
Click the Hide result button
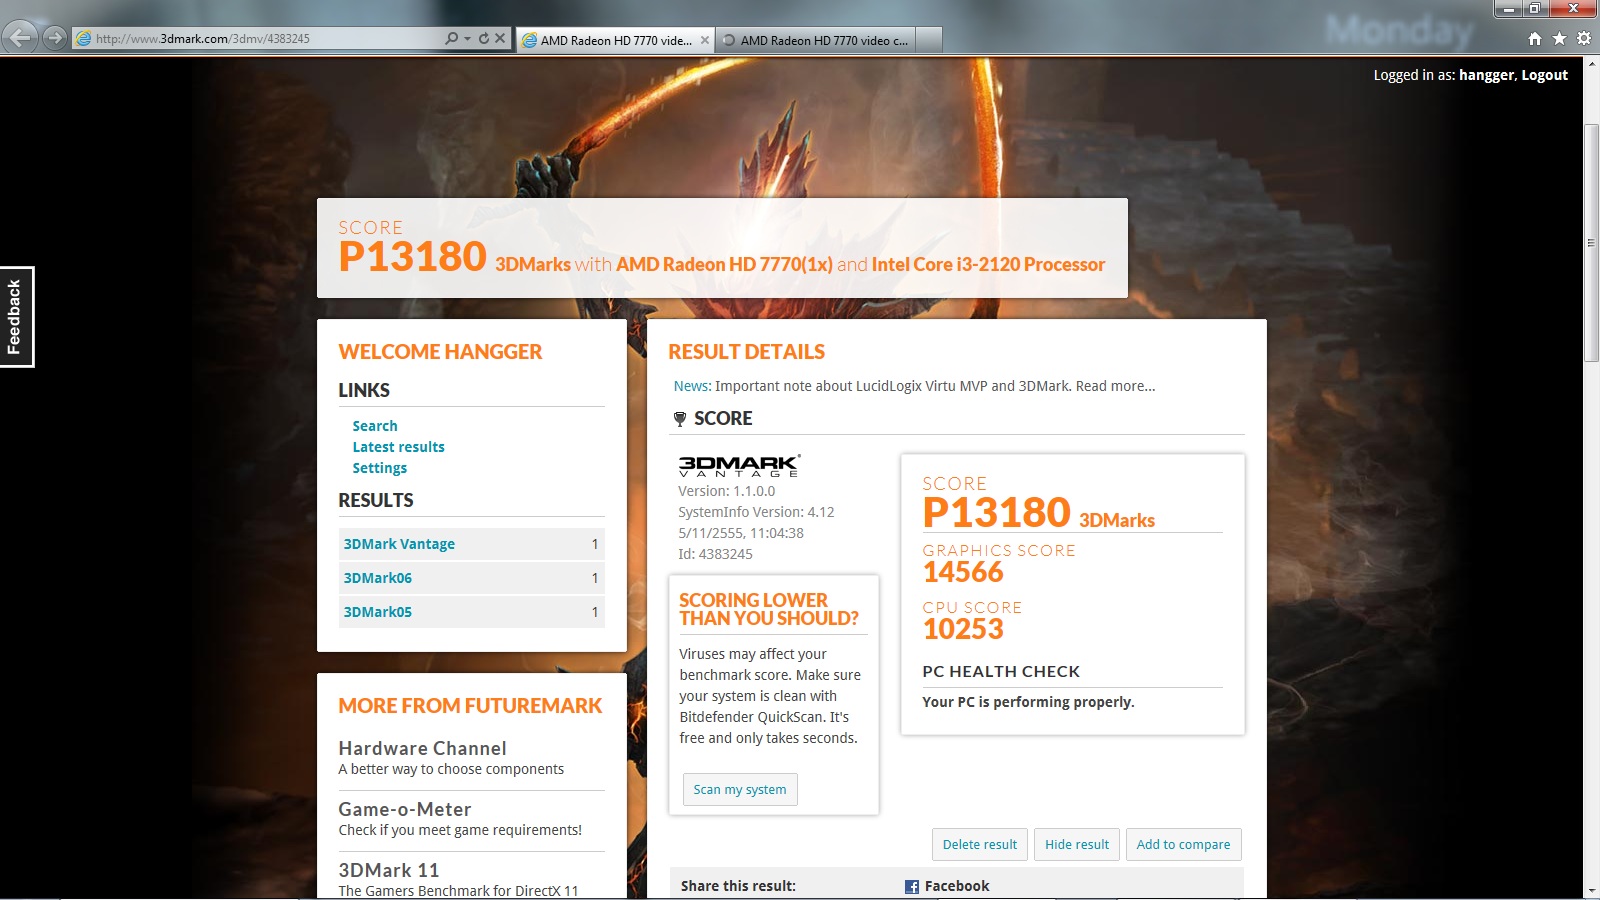coord(1077,845)
